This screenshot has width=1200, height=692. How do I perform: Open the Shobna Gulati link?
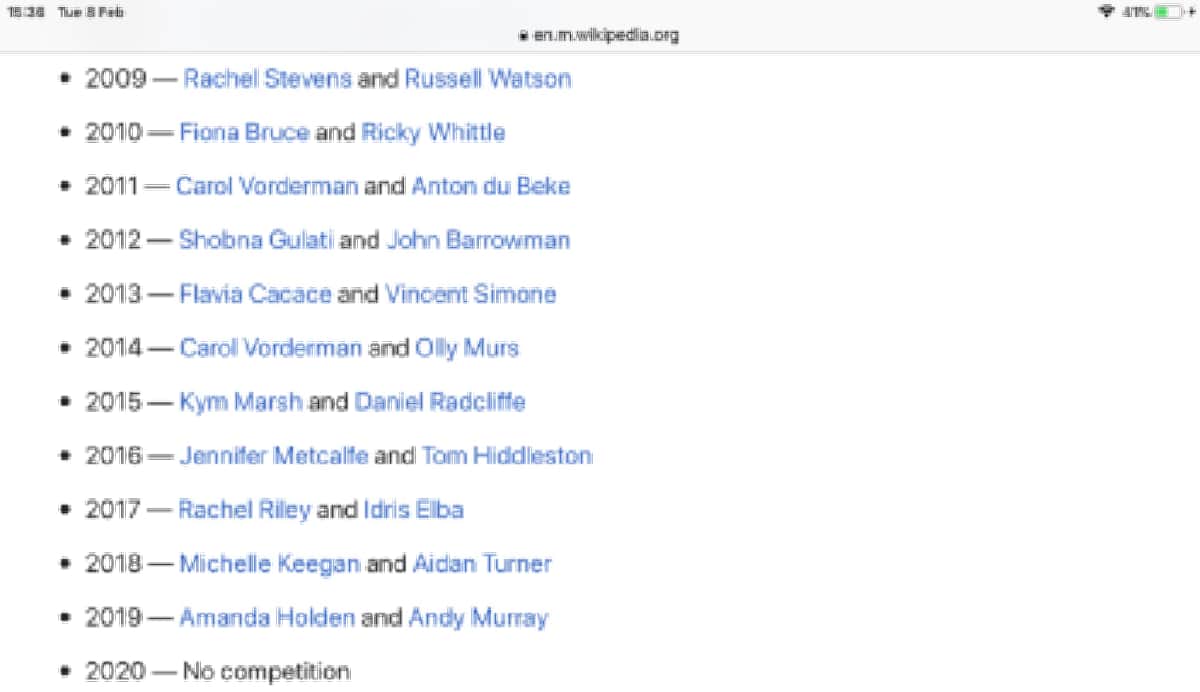(x=256, y=241)
